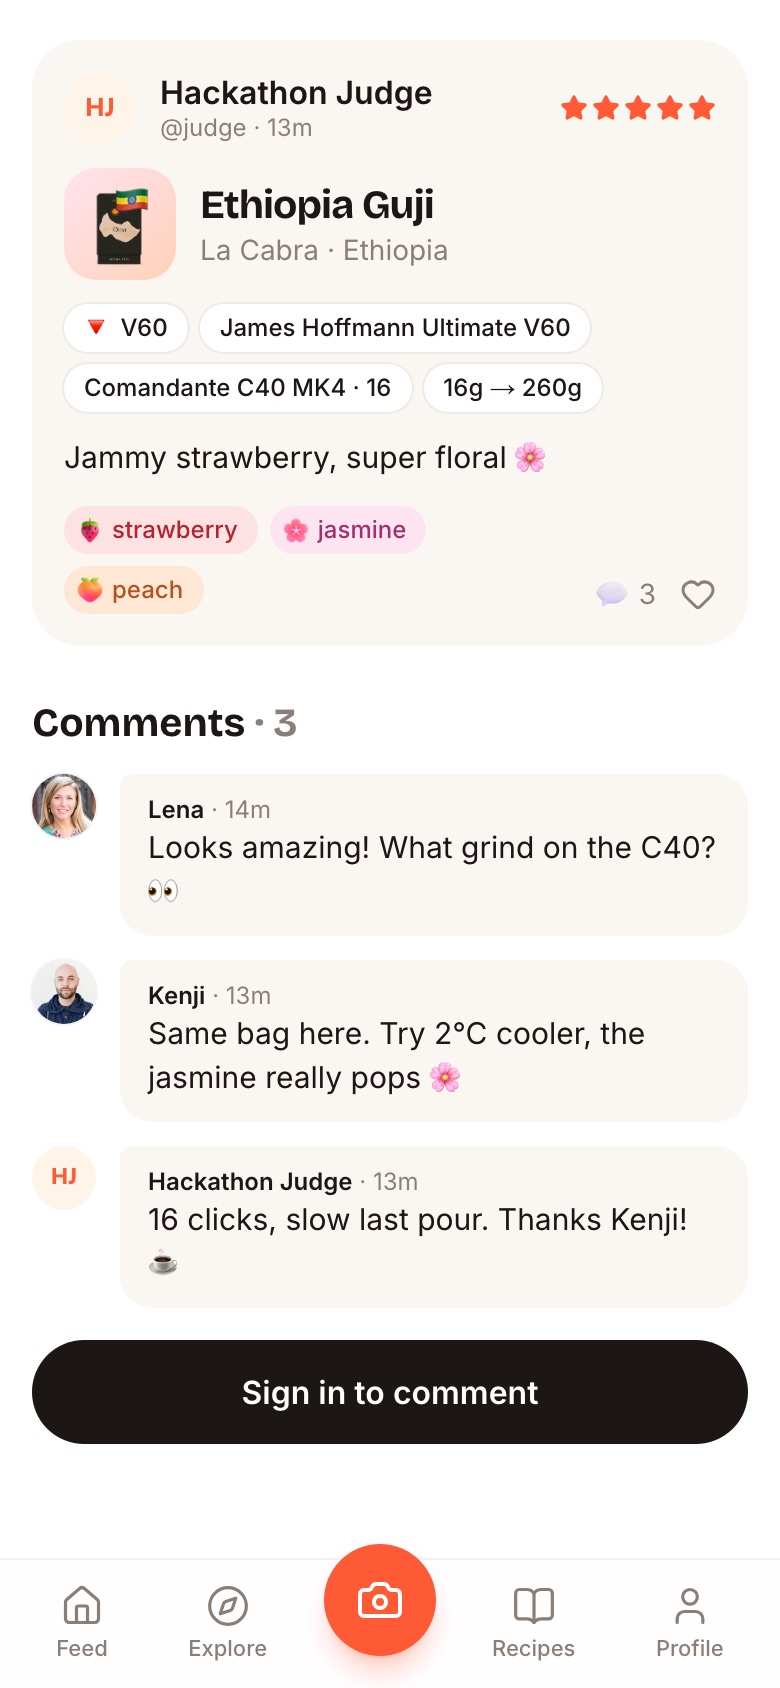Tap the Ethiopia Guji coffee bag thumbnail
780x1688 pixels.
120,224
